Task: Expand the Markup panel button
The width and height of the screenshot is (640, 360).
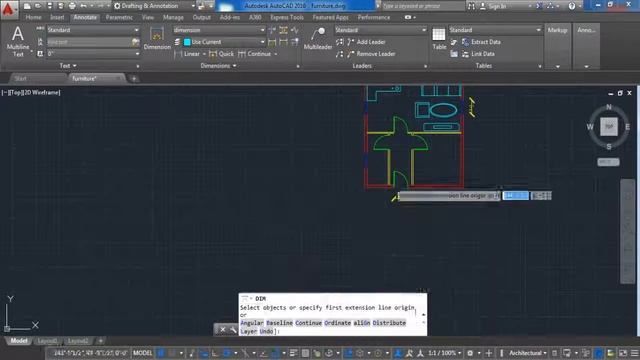Action: (x=558, y=47)
